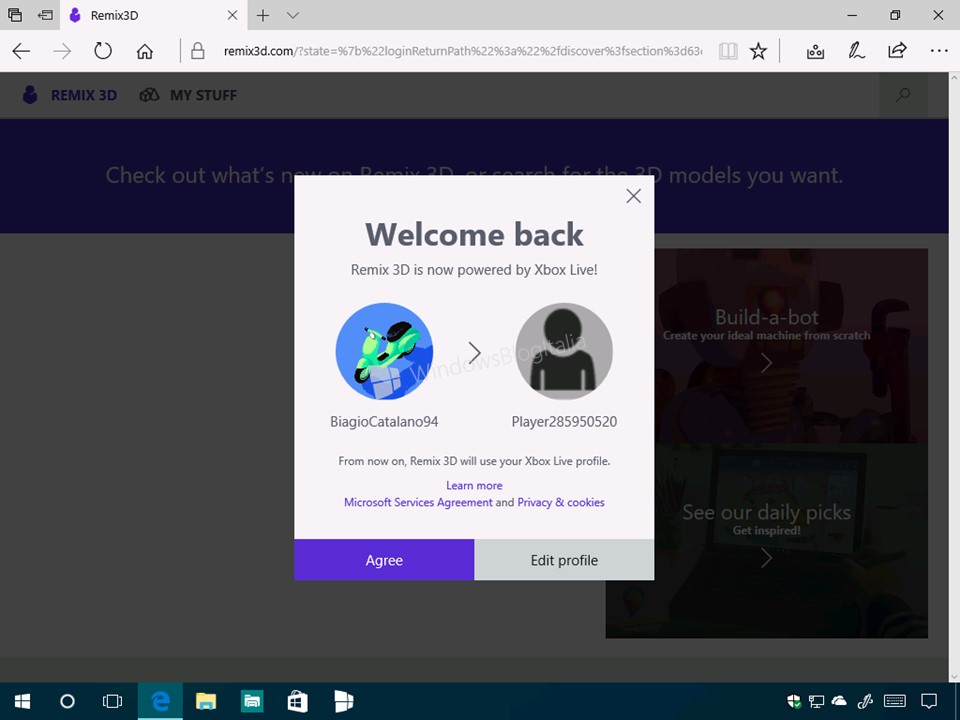The height and width of the screenshot is (720, 960).
Task: Open the See our daily picks heading
Action: [767, 512]
